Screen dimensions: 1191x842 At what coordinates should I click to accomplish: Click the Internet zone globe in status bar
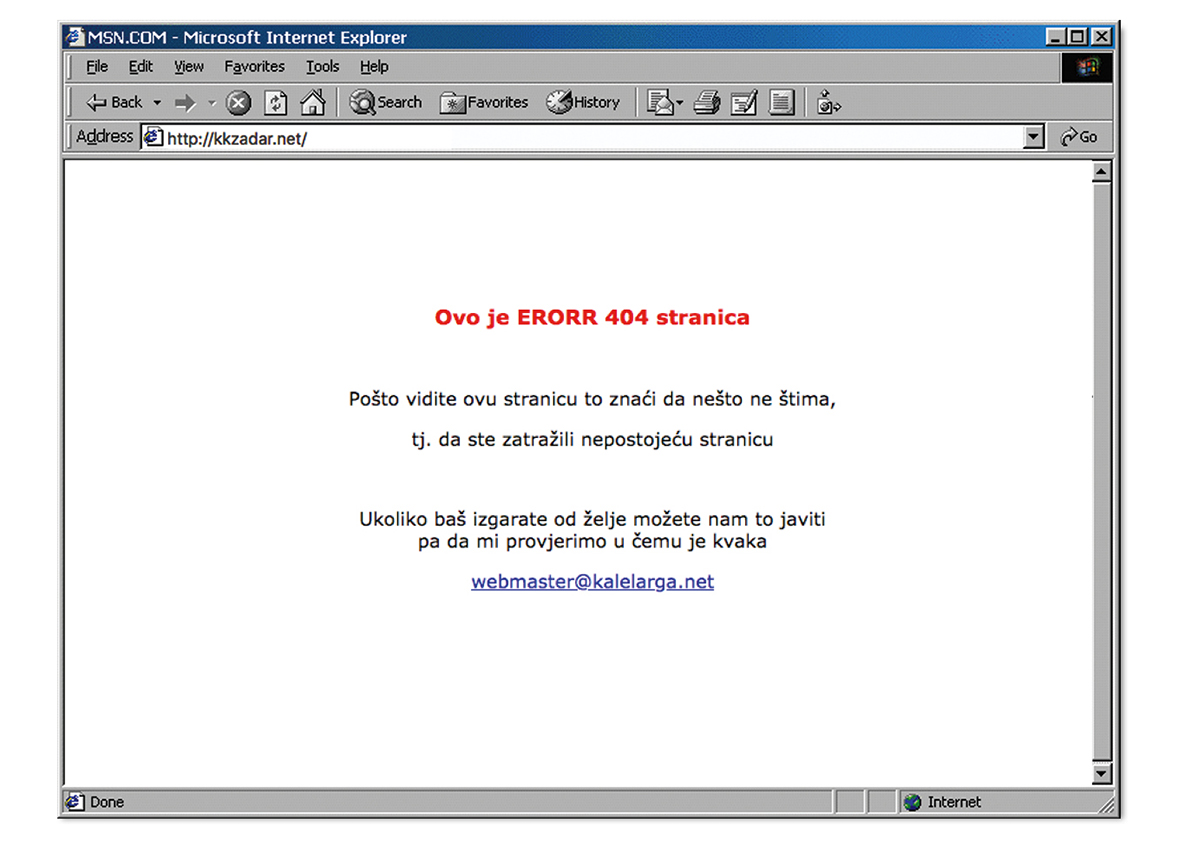tap(912, 801)
